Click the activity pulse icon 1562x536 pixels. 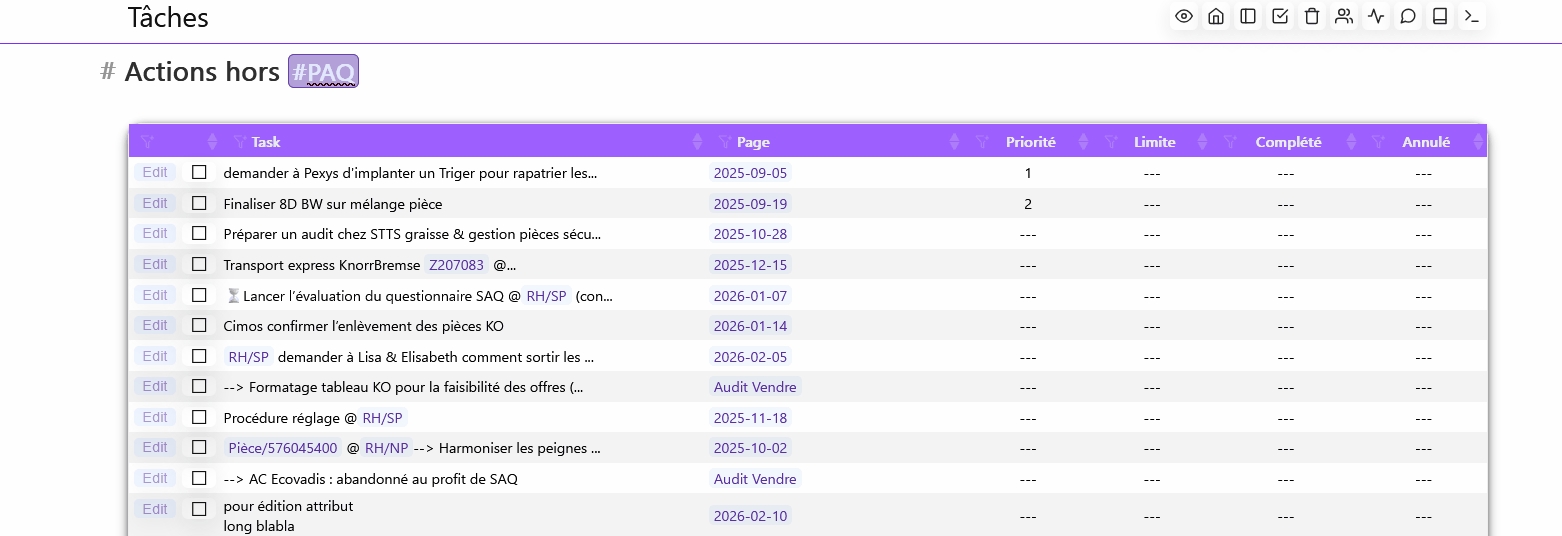tap(1376, 16)
